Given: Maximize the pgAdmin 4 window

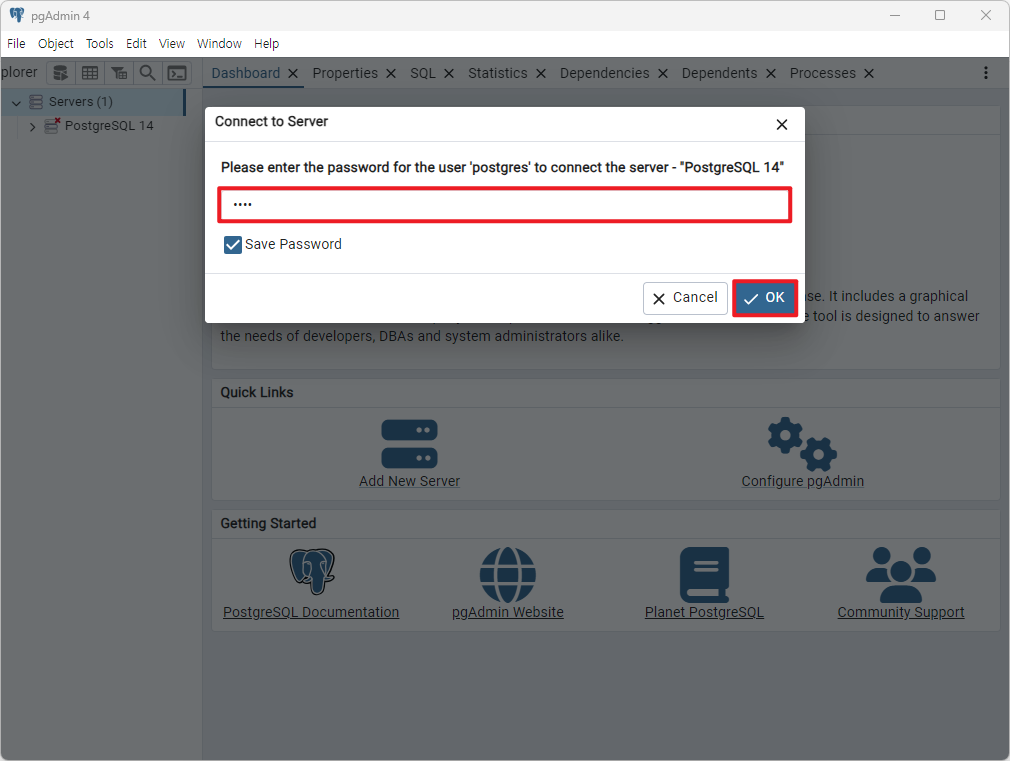Looking at the screenshot, I should pyautogui.click(x=940, y=15).
